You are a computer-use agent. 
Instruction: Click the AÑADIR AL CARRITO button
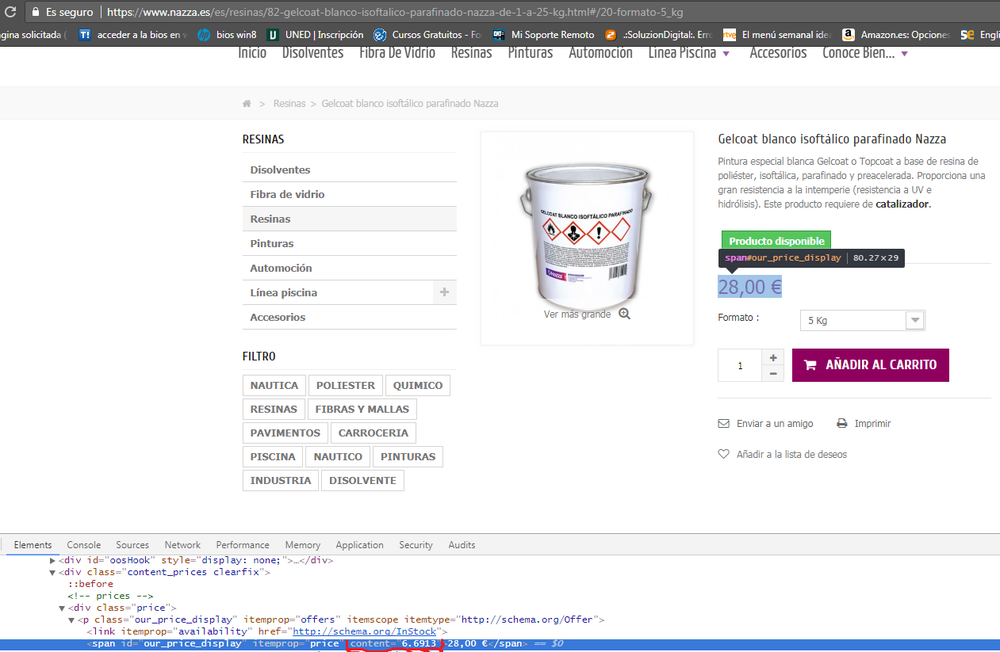tap(871, 365)
